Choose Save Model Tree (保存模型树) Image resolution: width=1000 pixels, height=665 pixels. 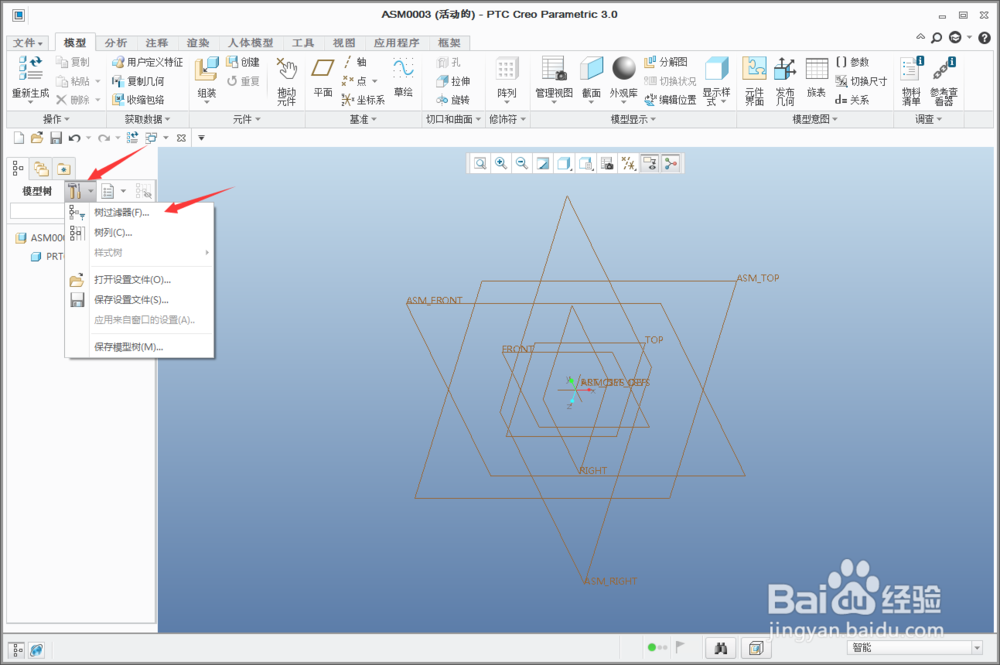coord(140,347)
